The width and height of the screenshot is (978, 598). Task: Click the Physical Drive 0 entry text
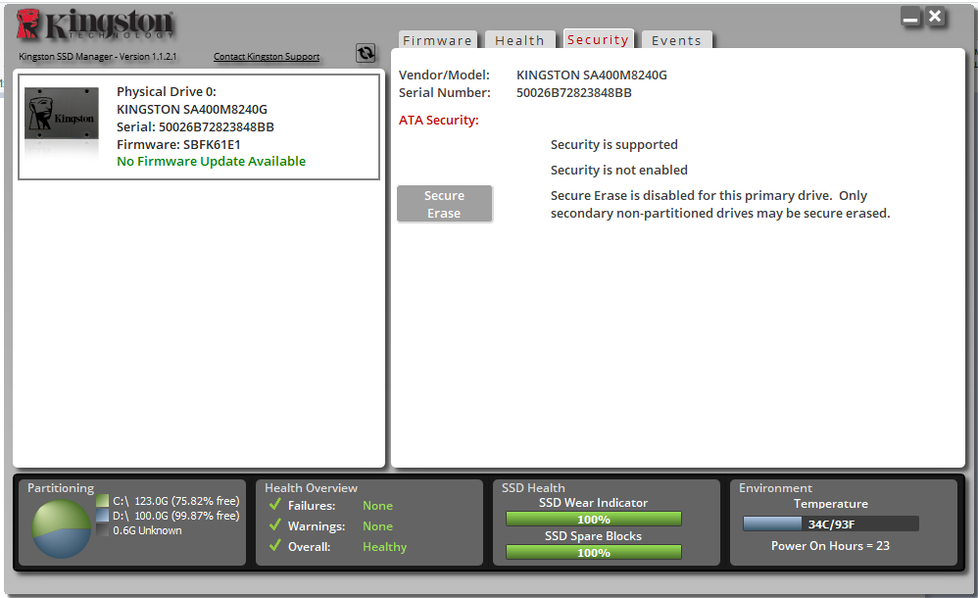166,92
